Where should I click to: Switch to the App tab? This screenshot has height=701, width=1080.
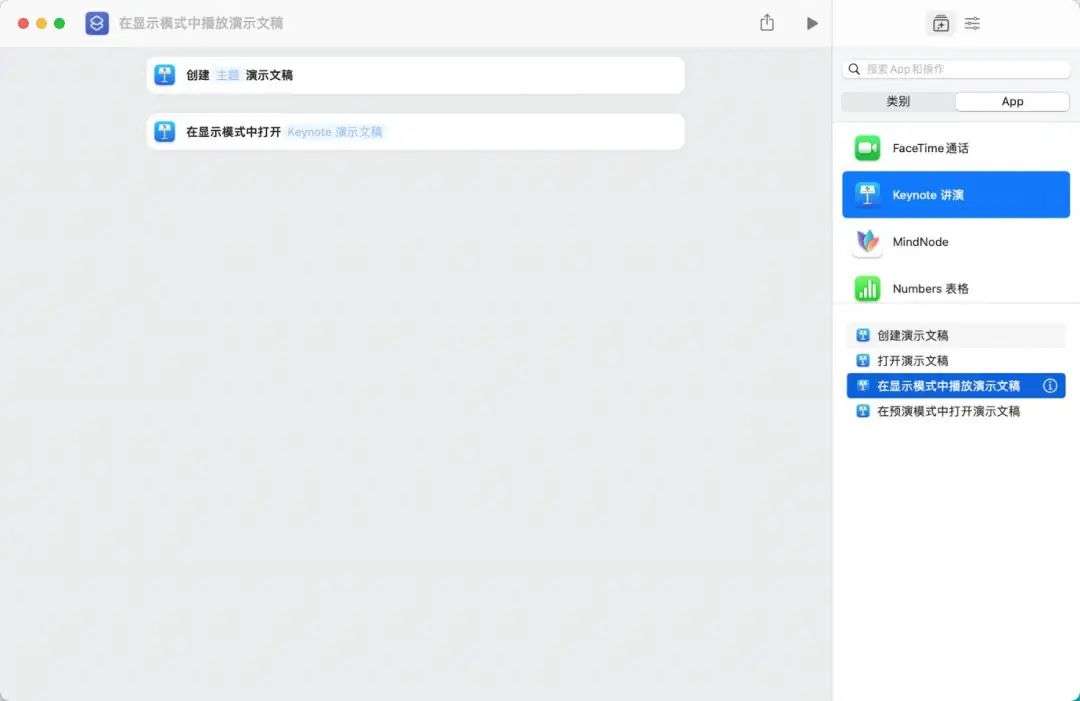click(x=1012, y=101)
